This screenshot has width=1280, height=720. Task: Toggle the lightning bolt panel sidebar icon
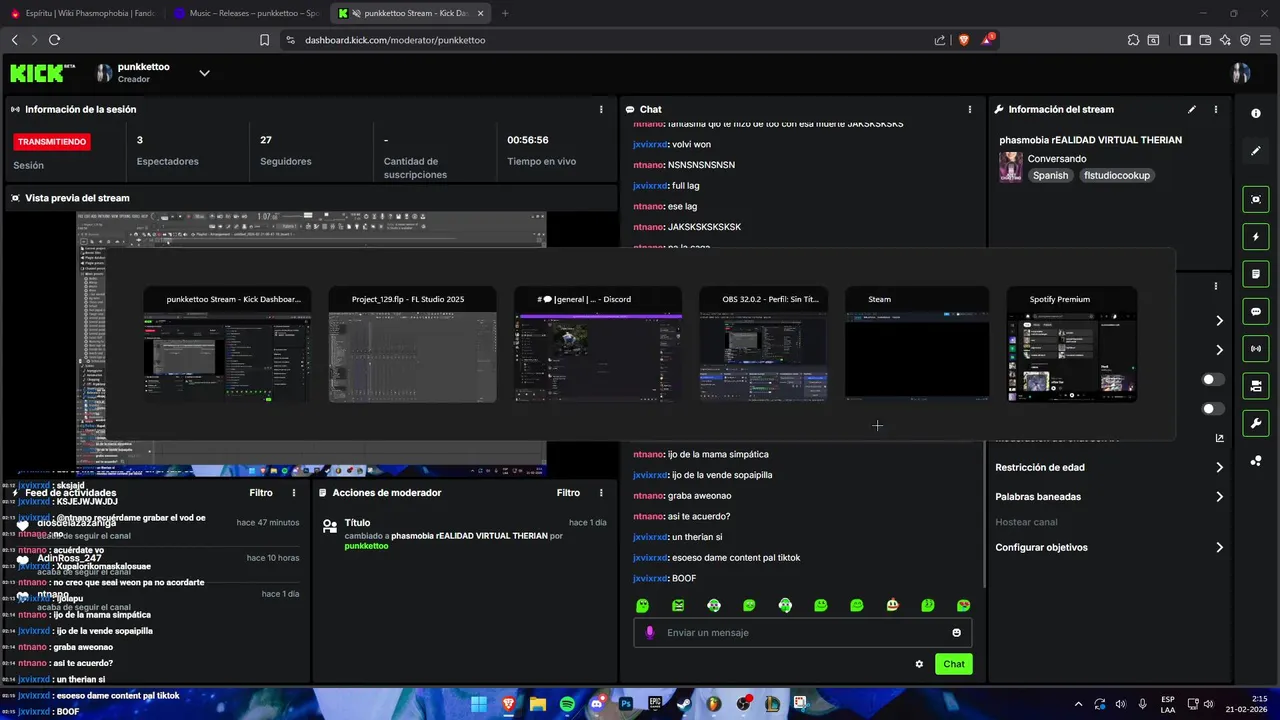click(x=1256, y=237)
